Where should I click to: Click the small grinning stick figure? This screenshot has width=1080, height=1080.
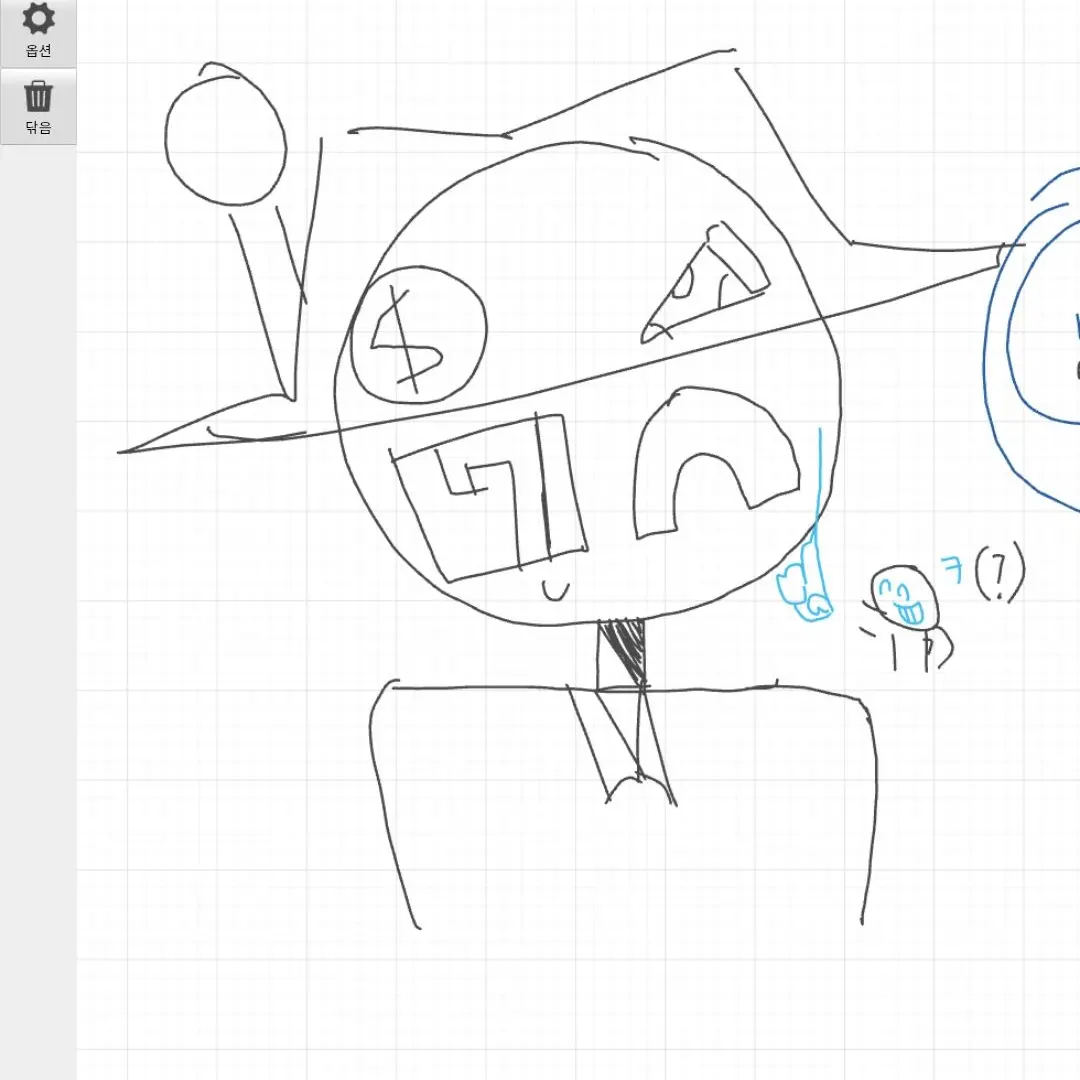point(906,605)
